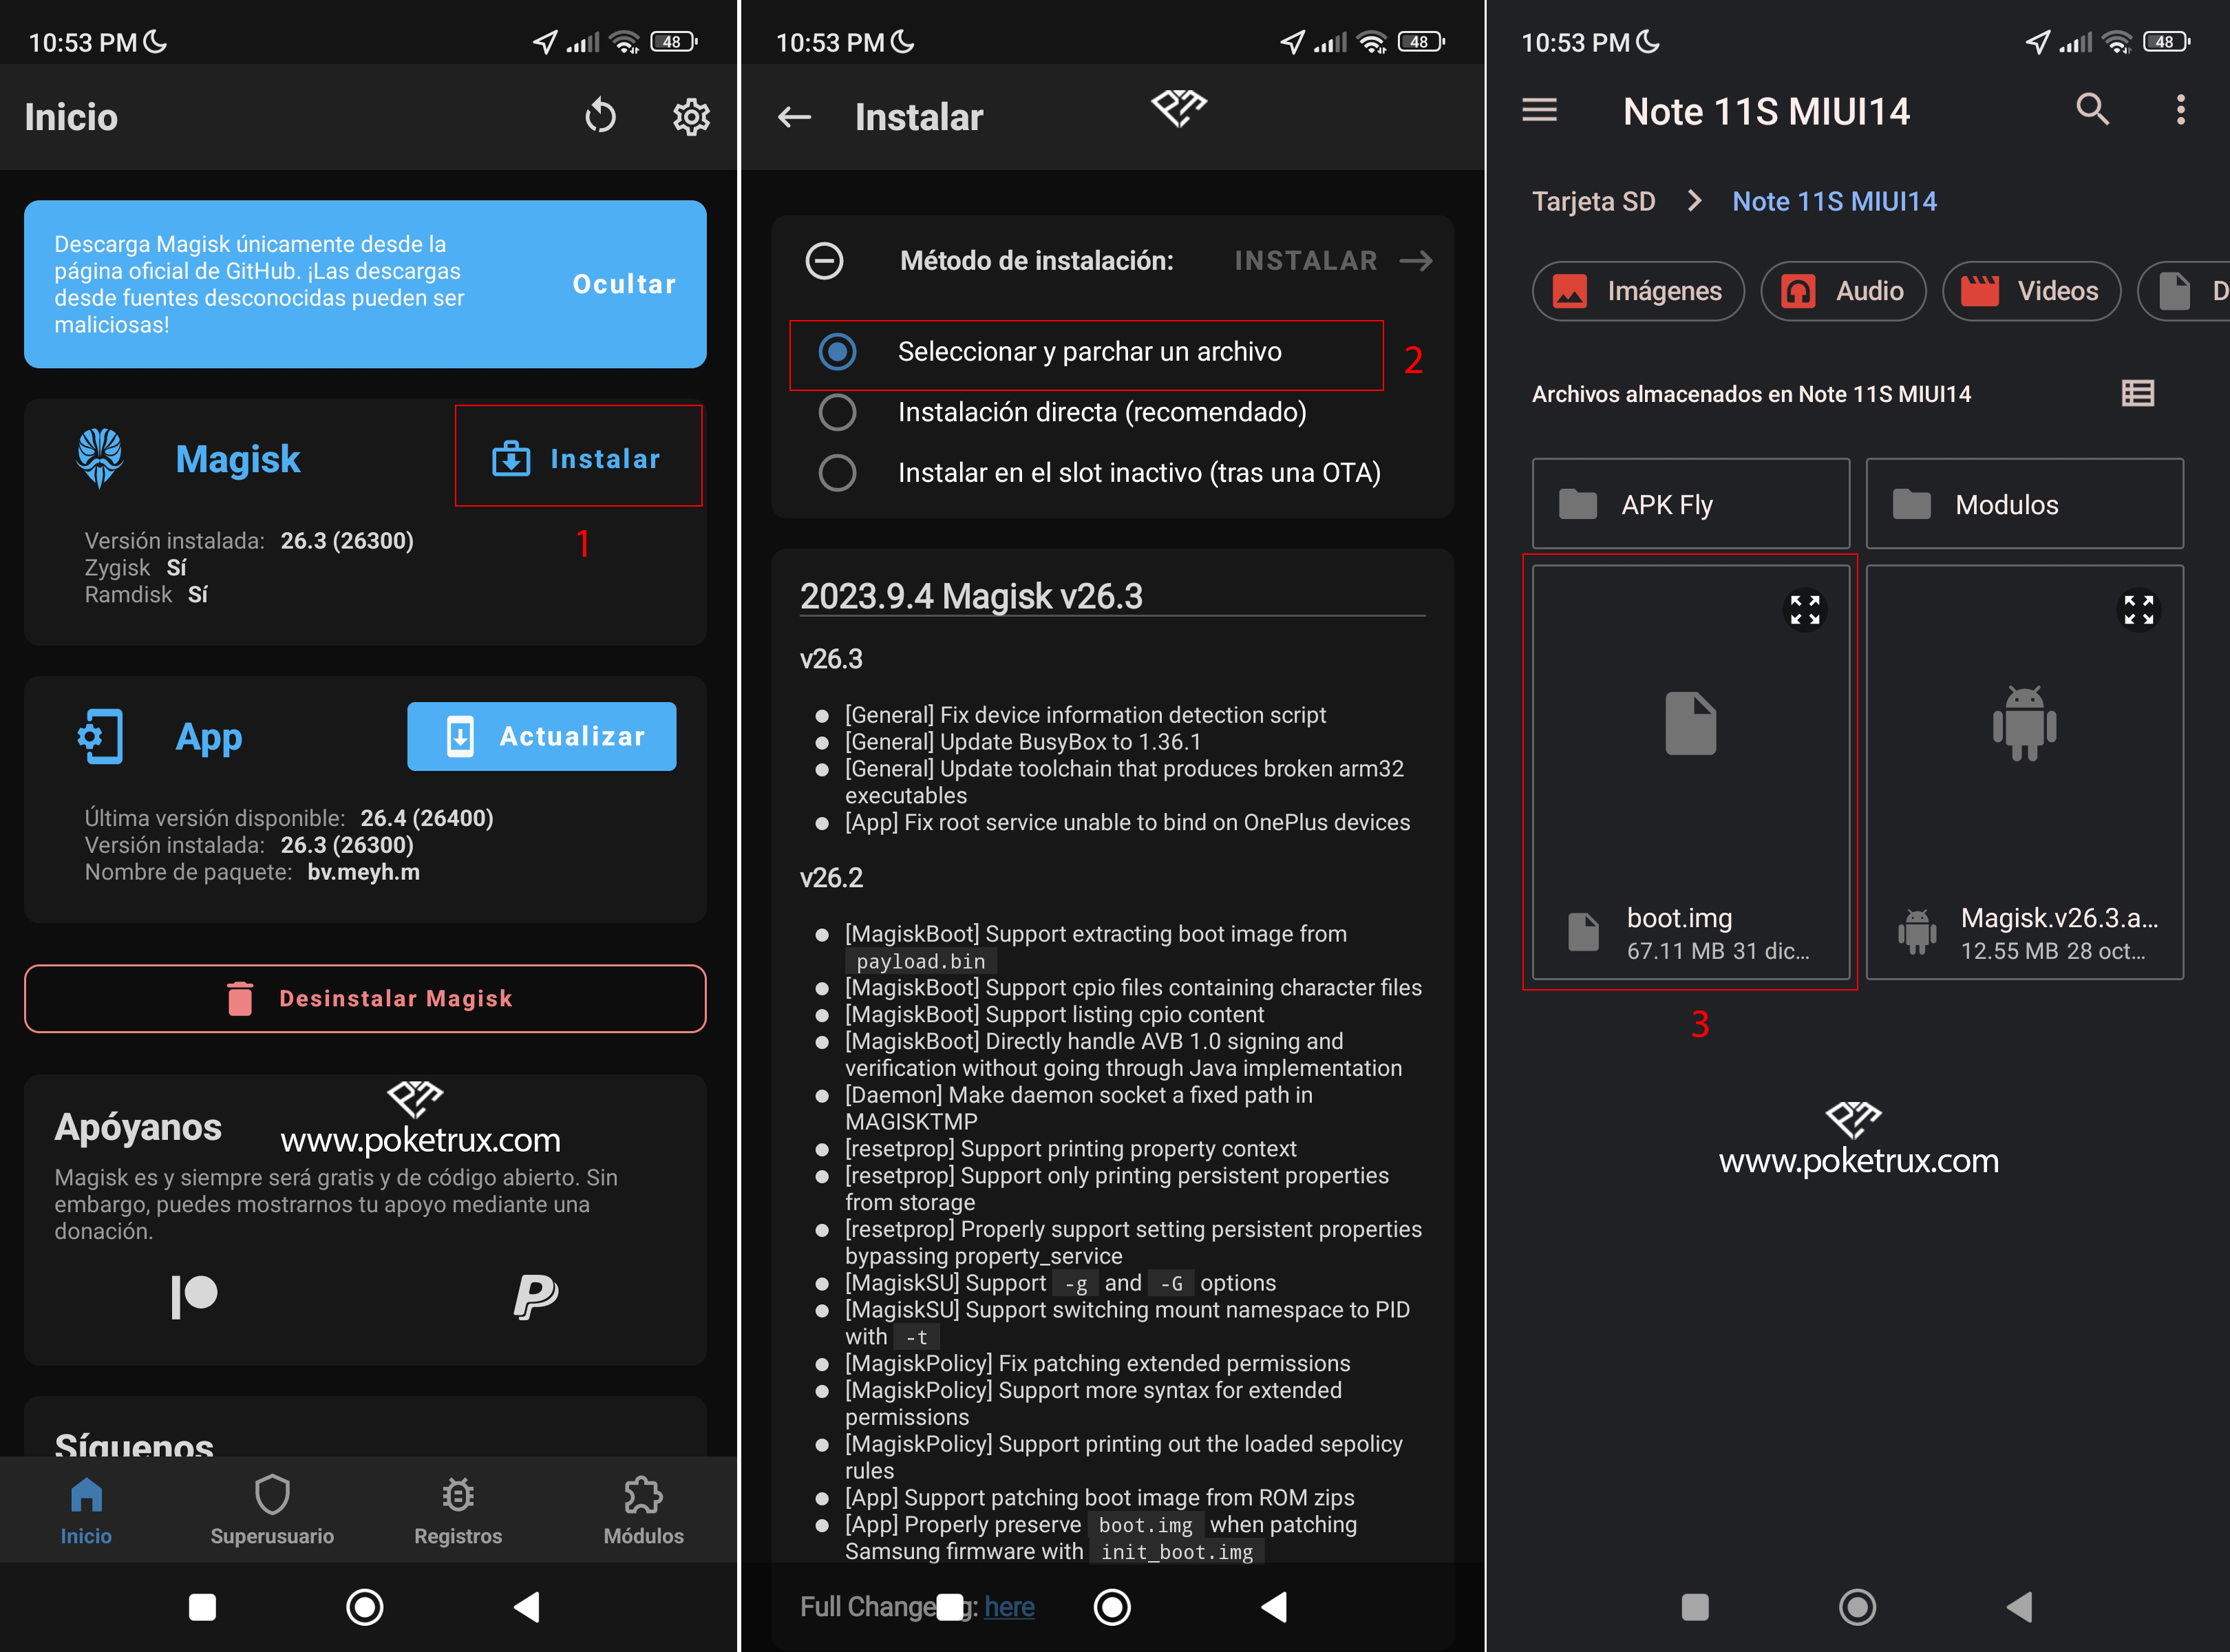
Task: Filter by Videos category chip
Action: click(x=2031, y=291)
